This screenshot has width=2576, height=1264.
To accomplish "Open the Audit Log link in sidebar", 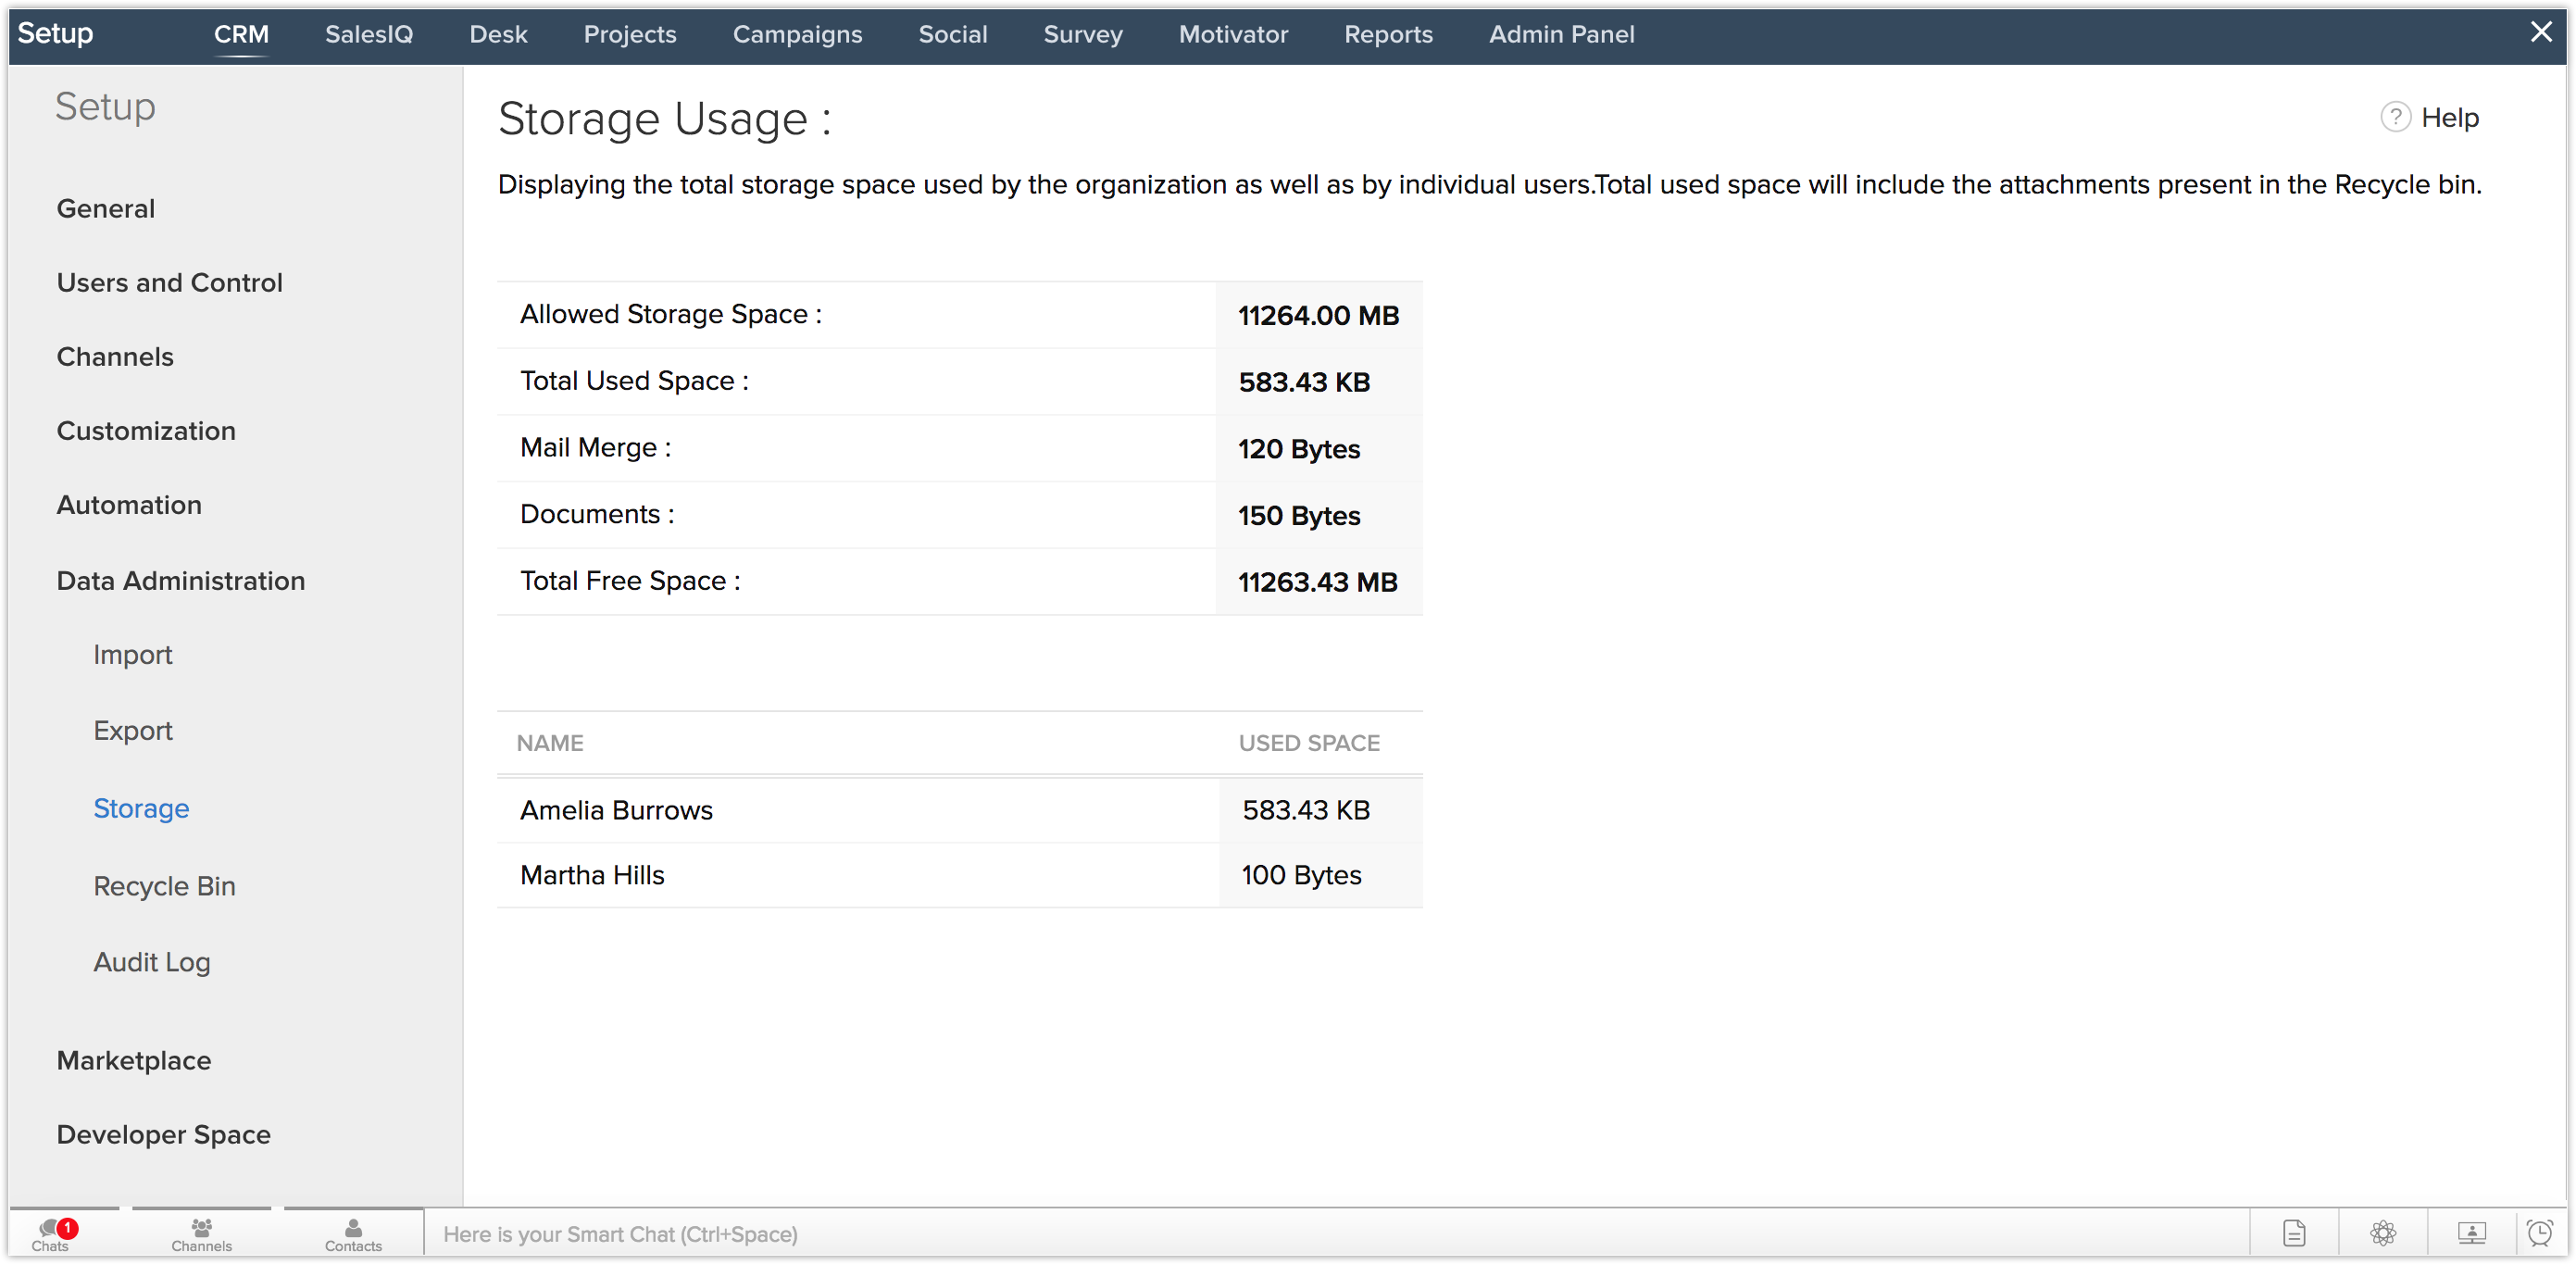I will coord(151,962).
